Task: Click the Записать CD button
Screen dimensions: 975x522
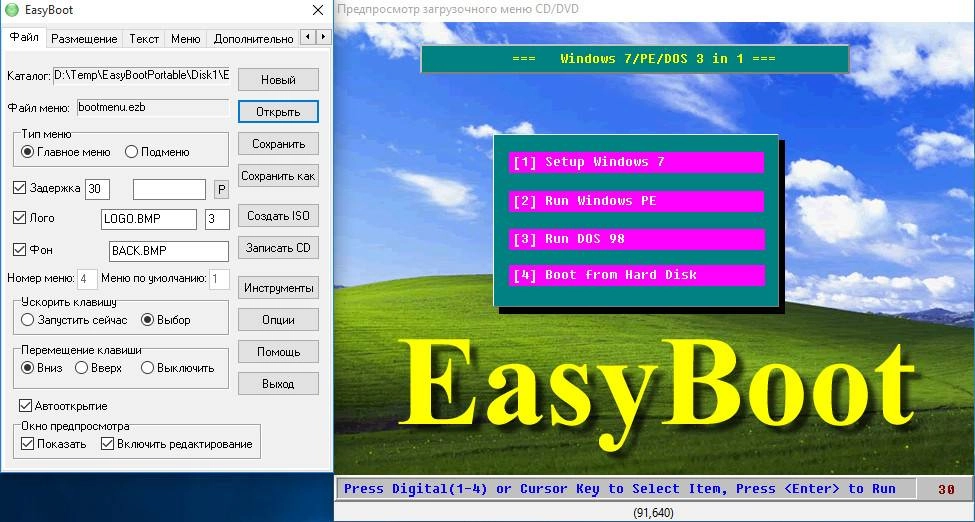Action: tap(278, 248)
